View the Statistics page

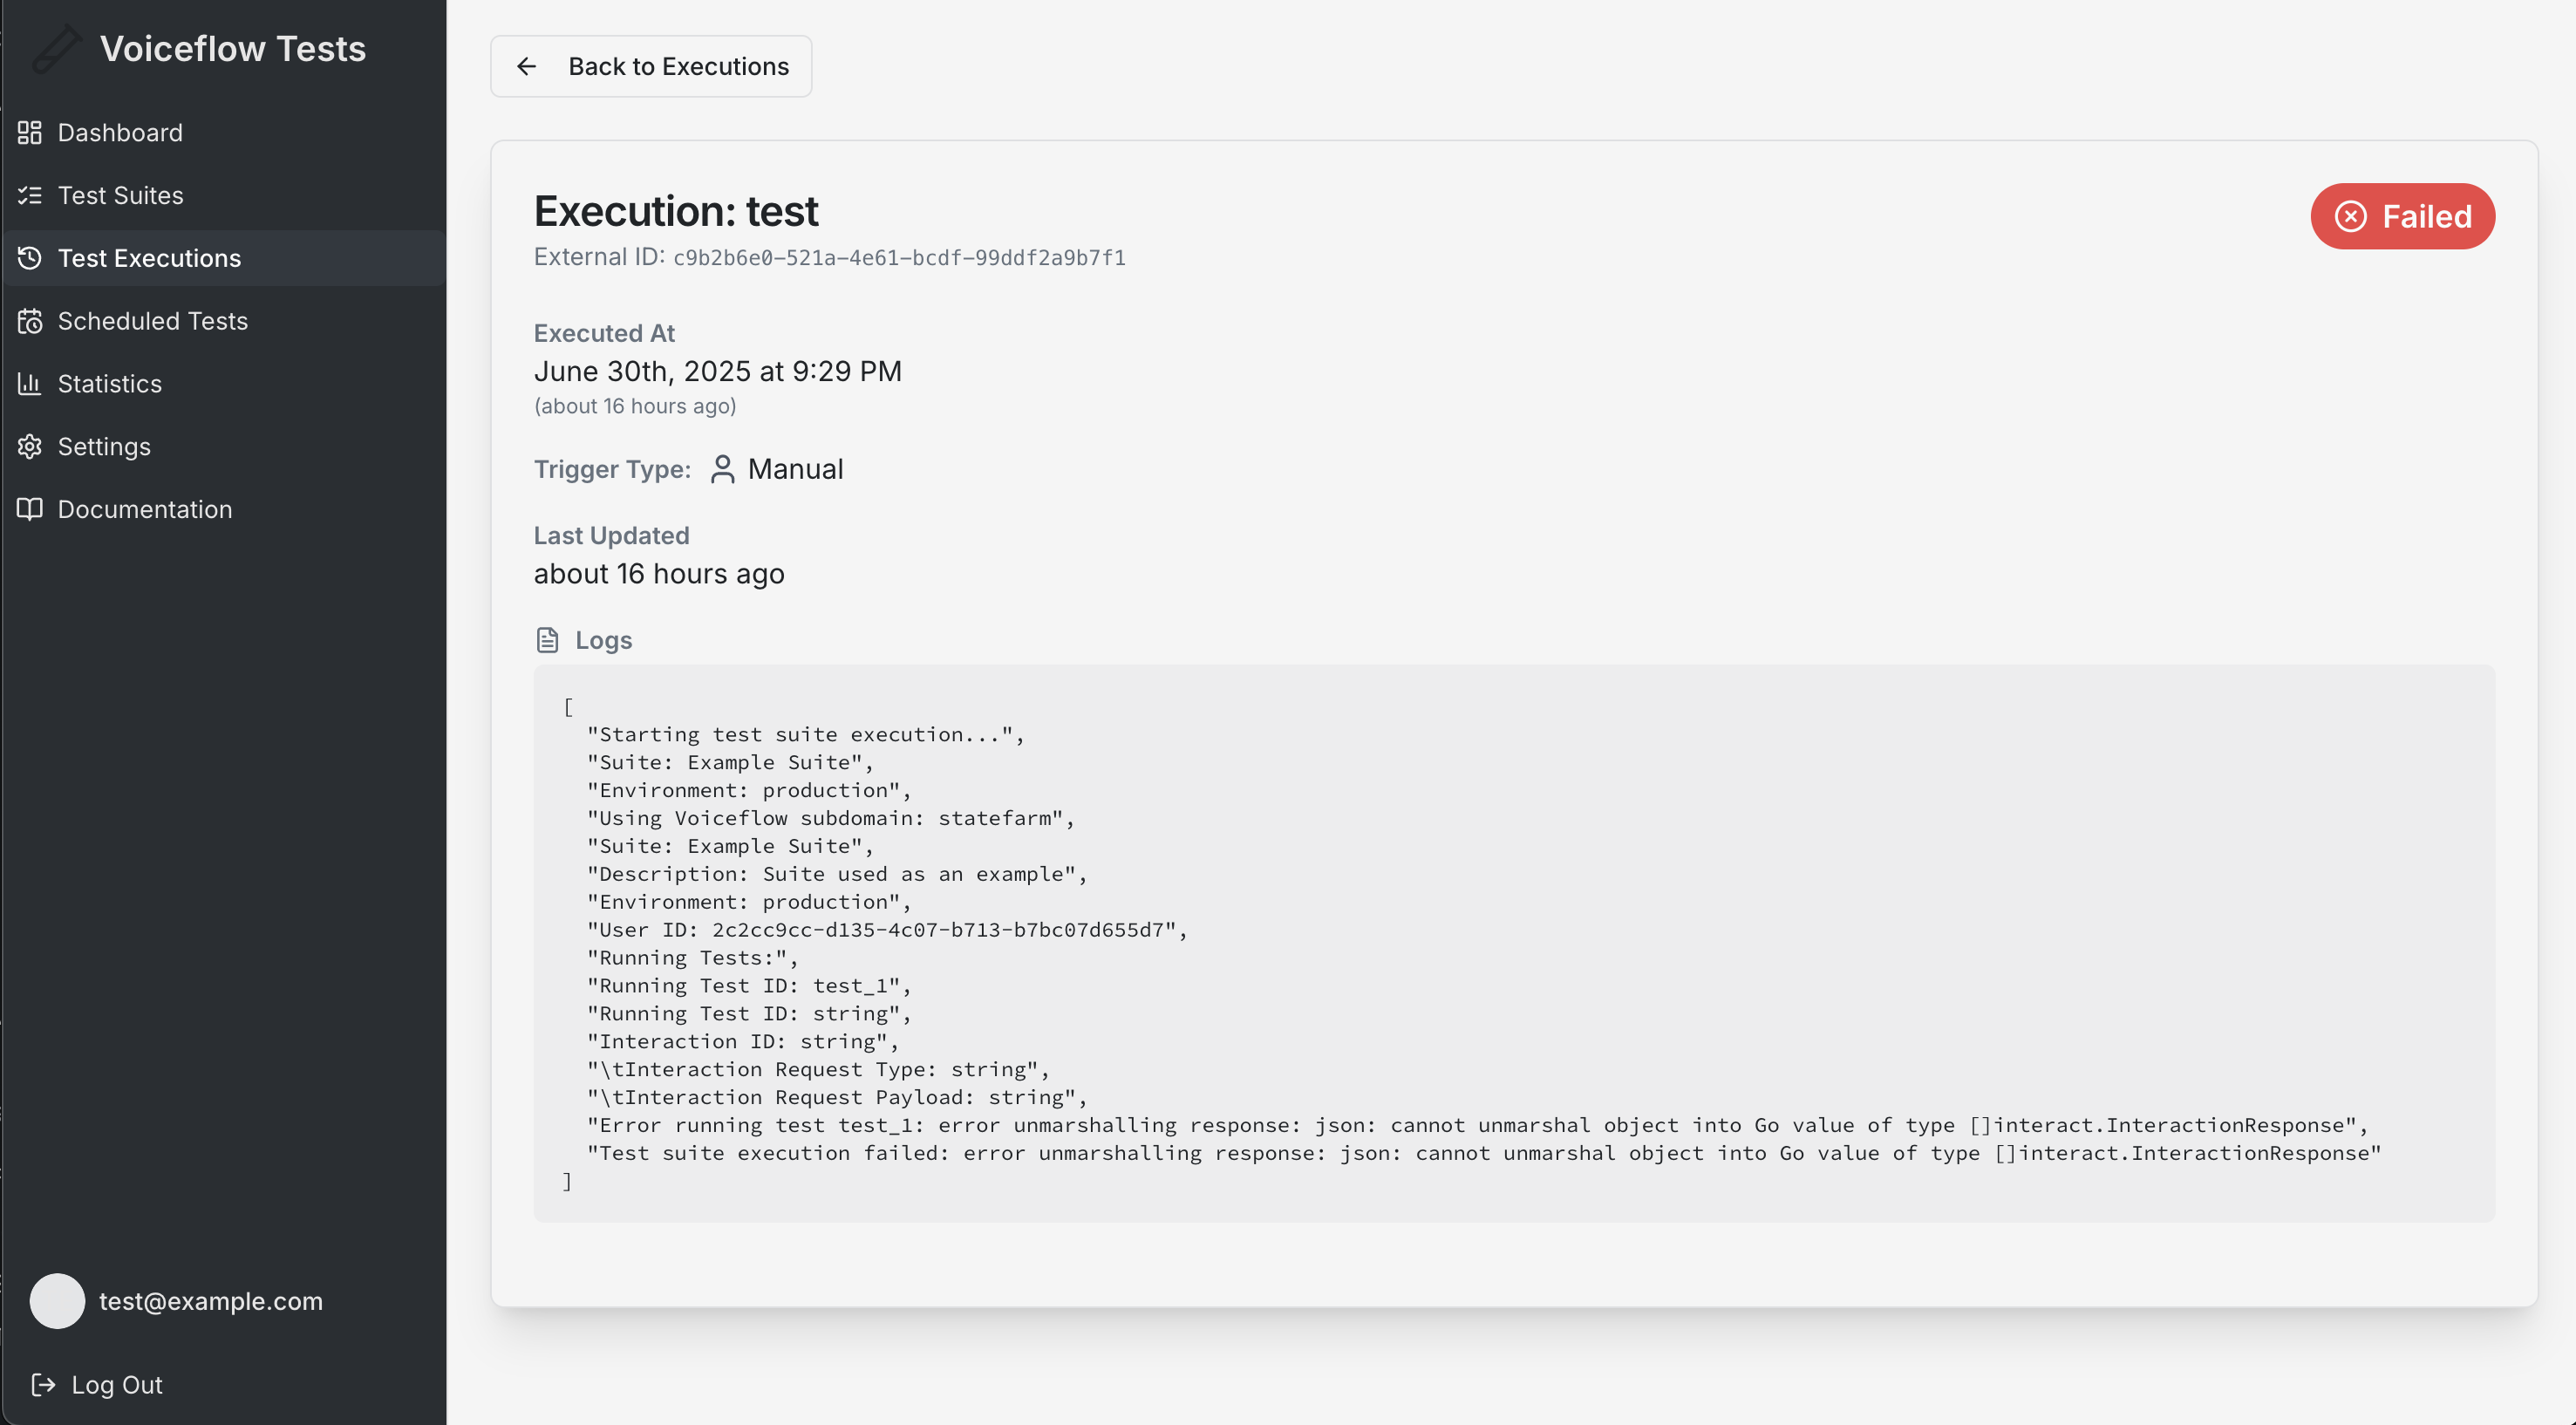tap(224, 383)
